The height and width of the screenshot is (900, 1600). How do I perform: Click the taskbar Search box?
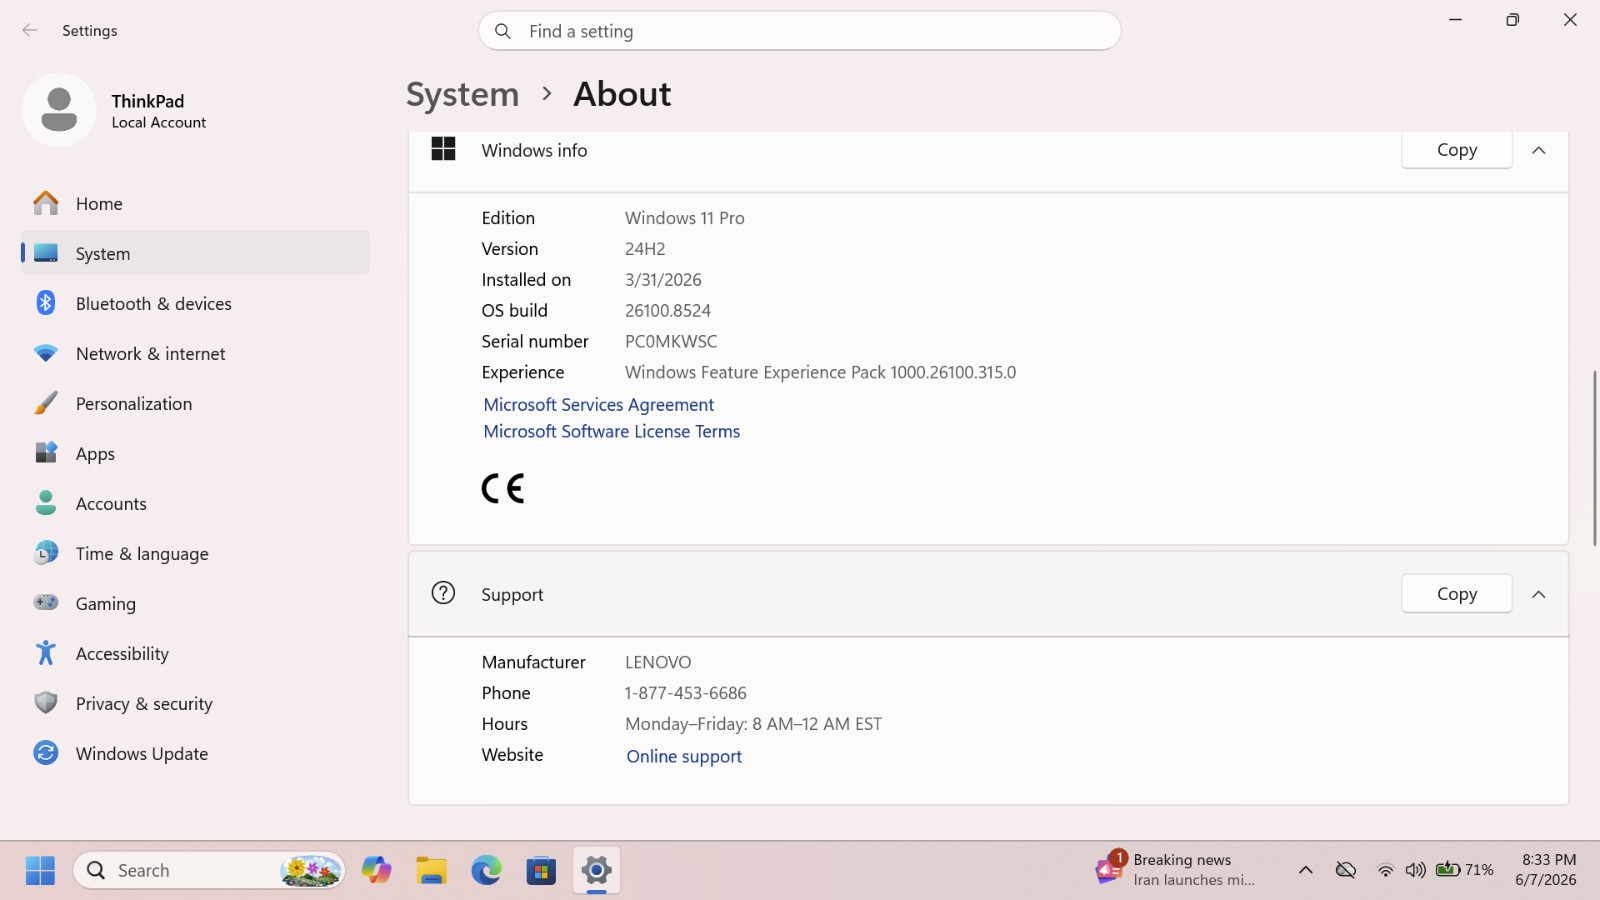[209, 871]
